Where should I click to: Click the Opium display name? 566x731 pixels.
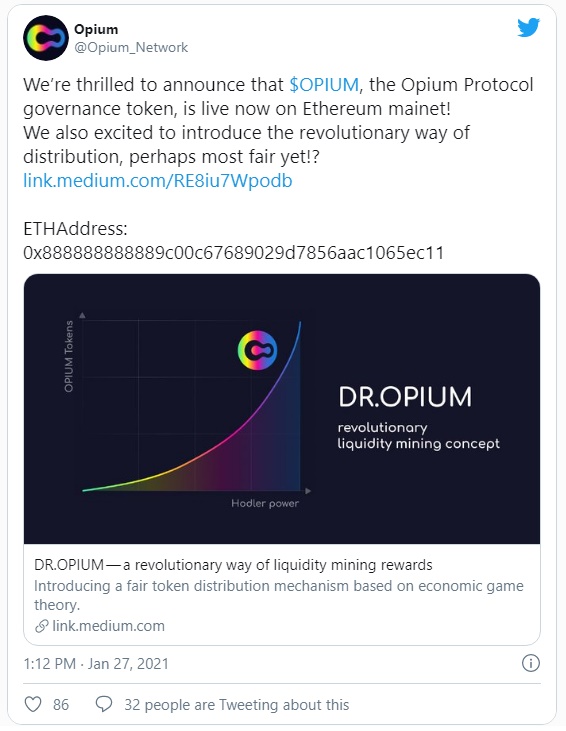coord(96,29)
